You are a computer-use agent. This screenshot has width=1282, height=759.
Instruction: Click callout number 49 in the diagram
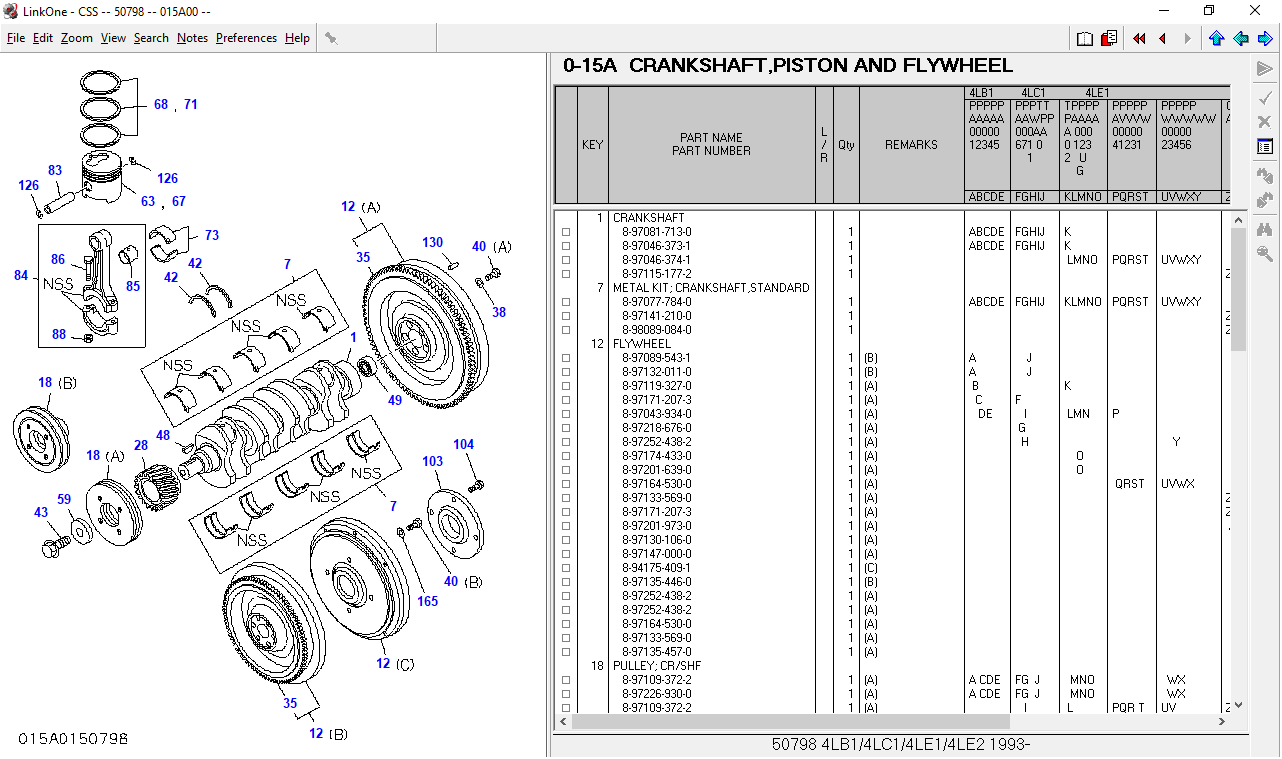tap(395, 400)
